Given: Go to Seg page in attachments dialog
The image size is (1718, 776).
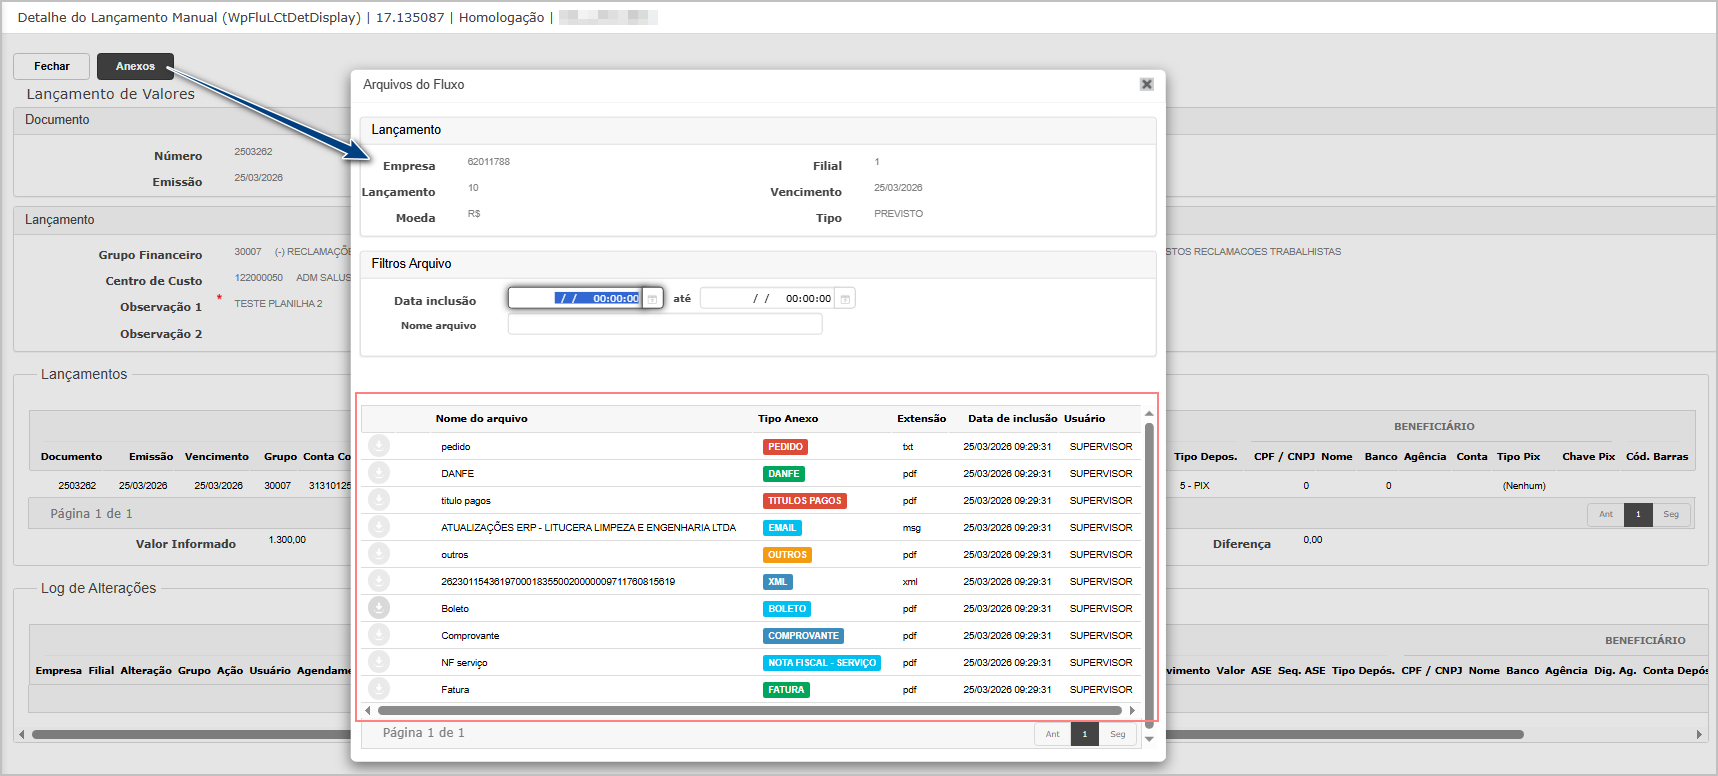Looking at the screenshot, I should coord(1117,734).
